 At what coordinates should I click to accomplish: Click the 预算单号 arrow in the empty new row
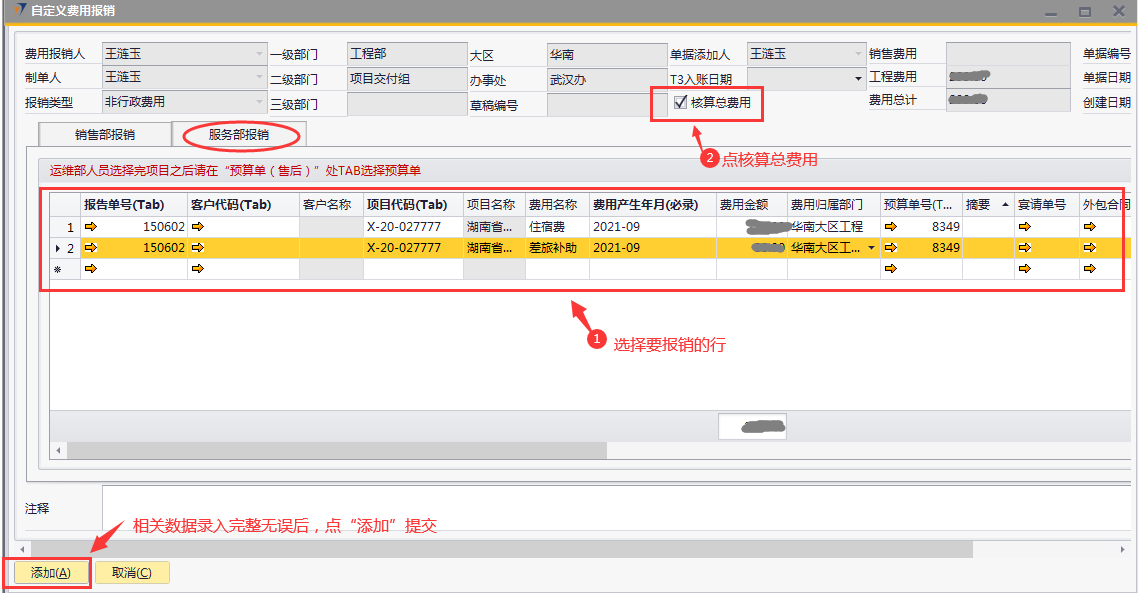890,269
